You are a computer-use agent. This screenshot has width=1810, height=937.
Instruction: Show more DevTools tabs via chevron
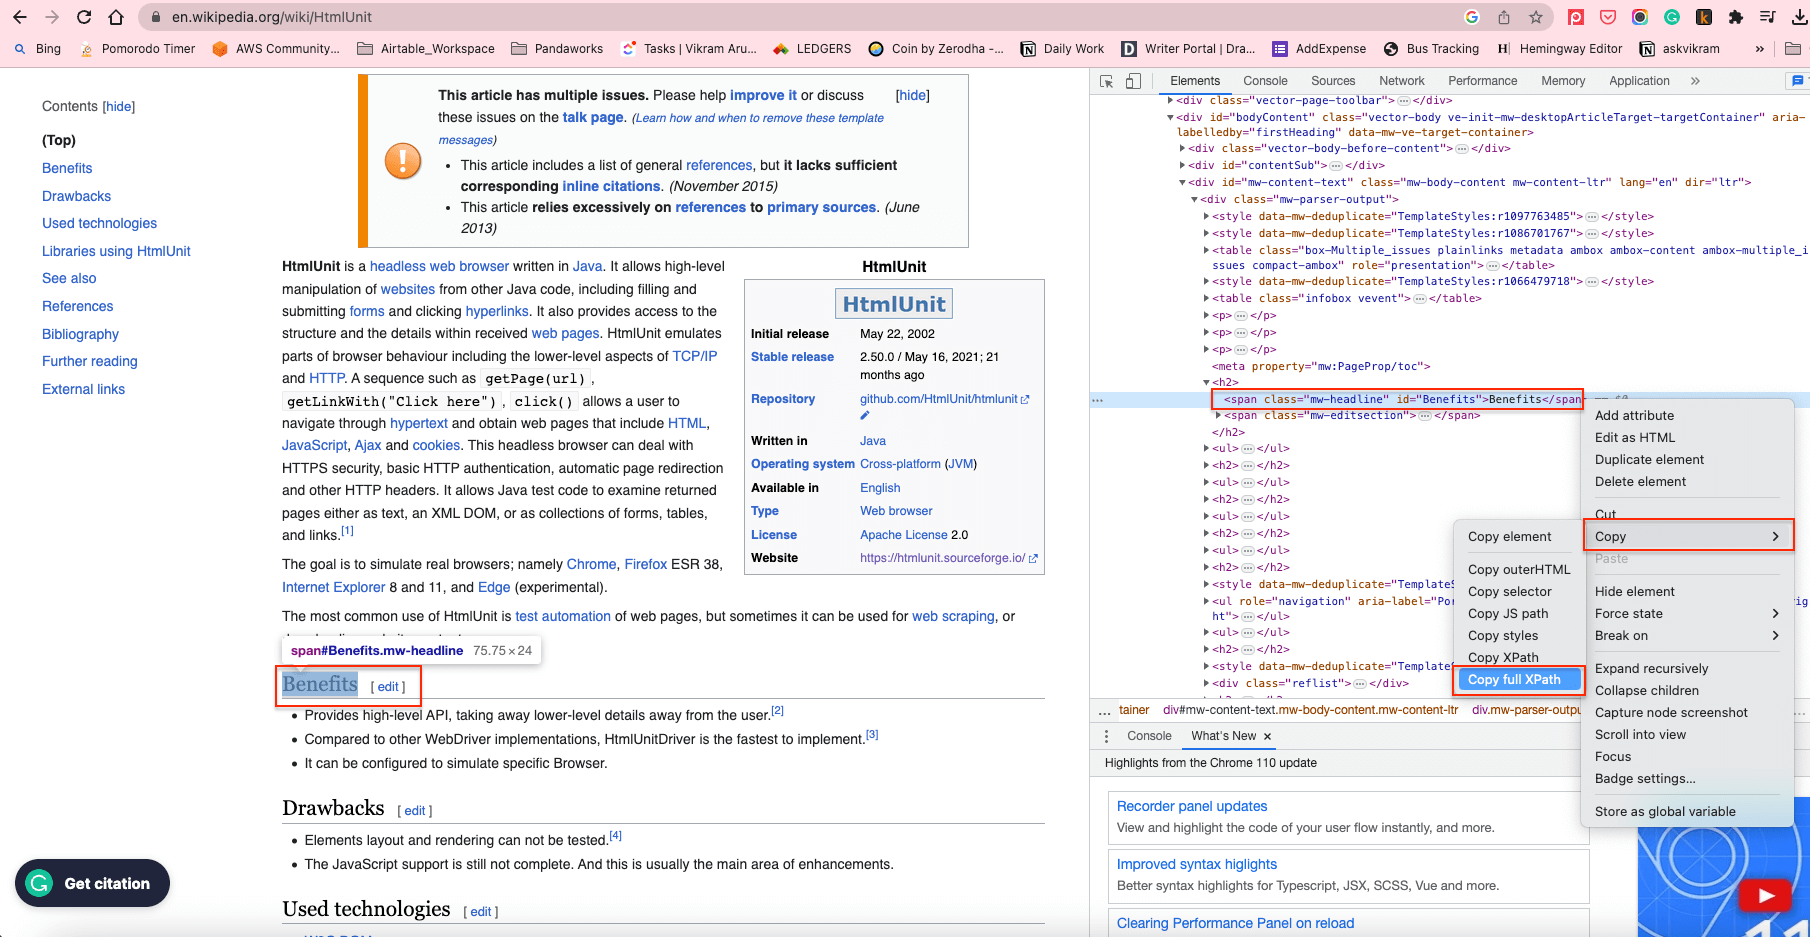[x=1695, y=81]
